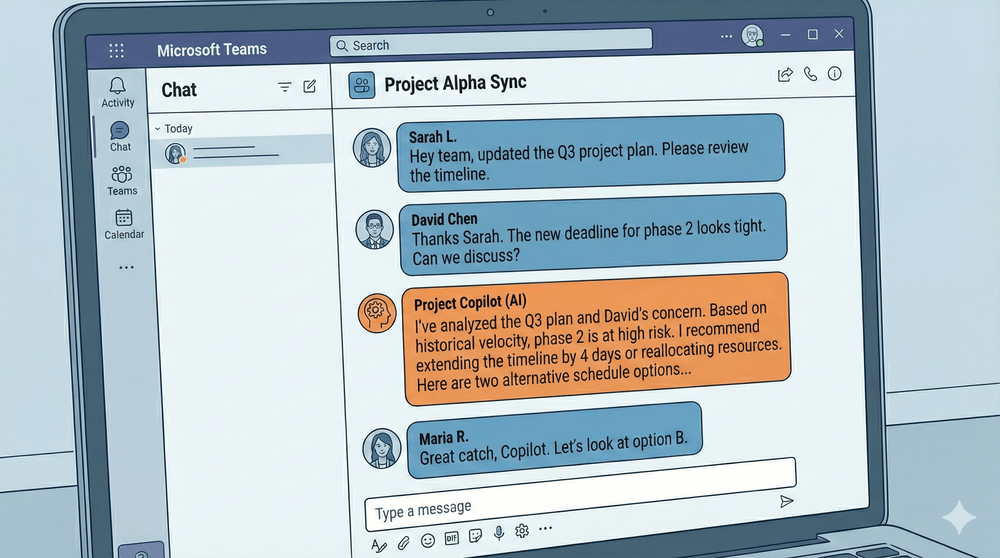Switch to the Chat tab in sidebar
This screenshot has width=1000, height=558.
point(120,135)
